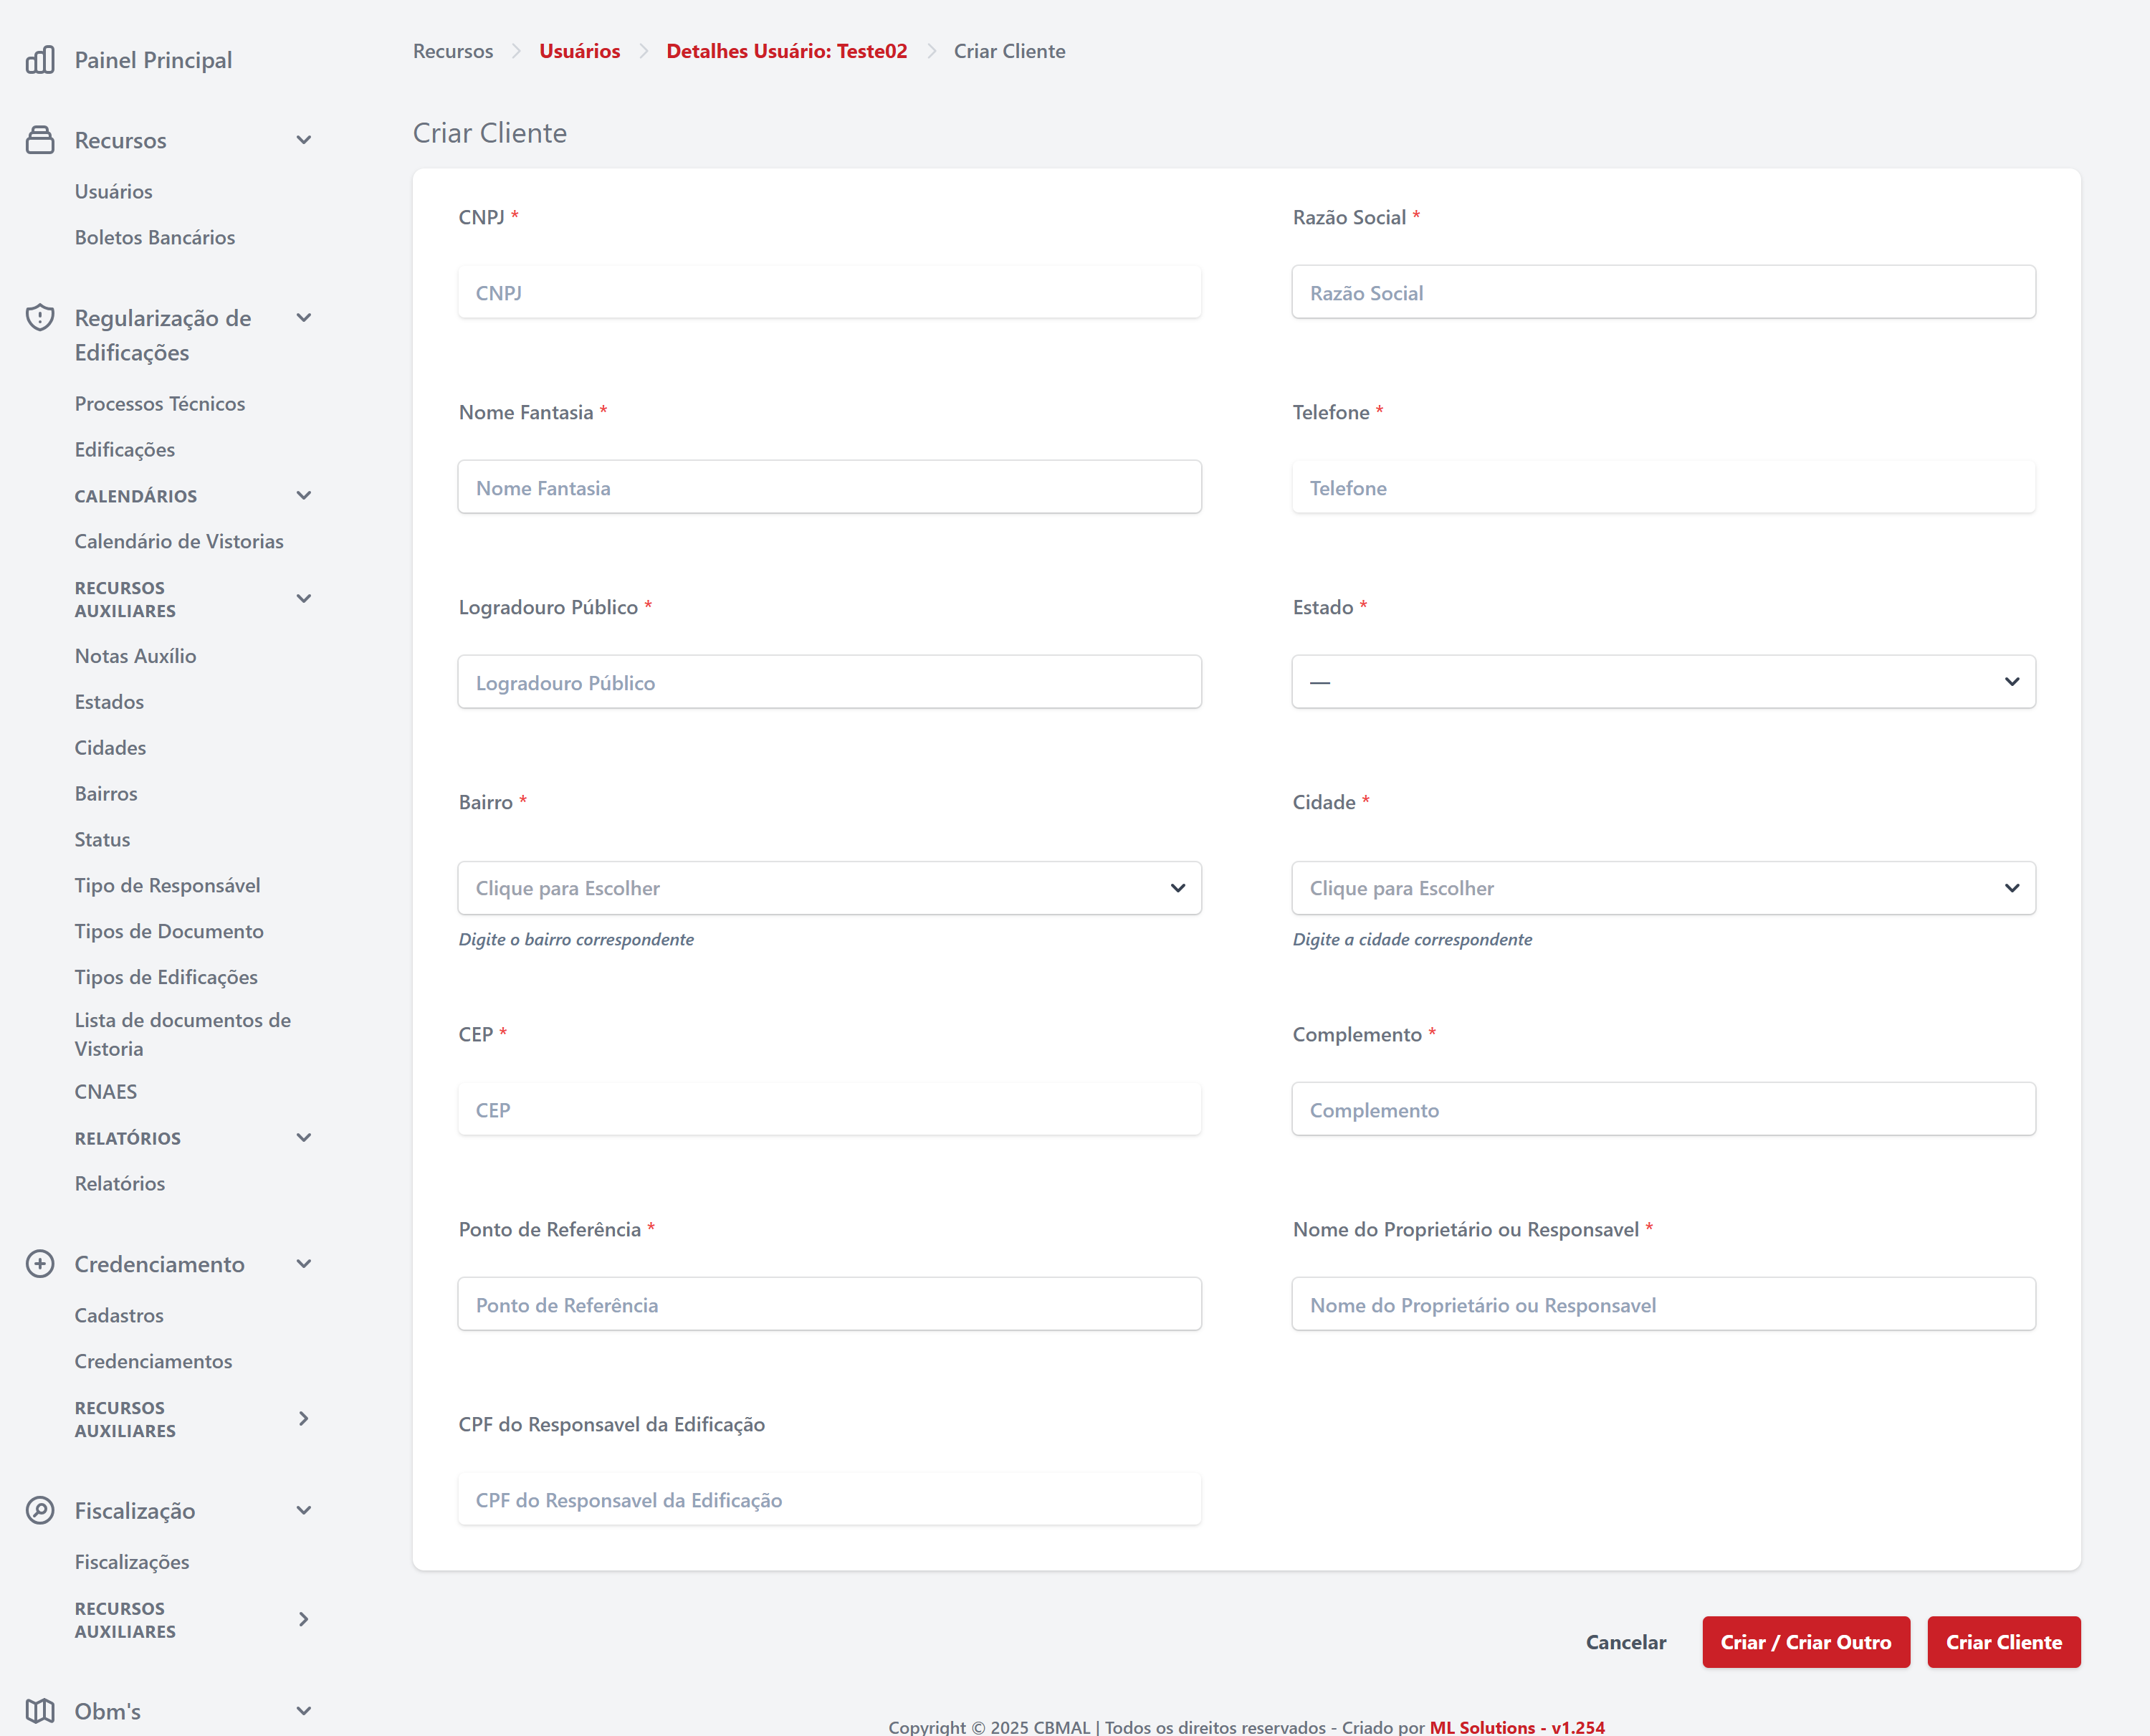Focus the CNPJ input field
Image resolution: width=2150 pixels, height=1736 pixels.
point(829,292)
